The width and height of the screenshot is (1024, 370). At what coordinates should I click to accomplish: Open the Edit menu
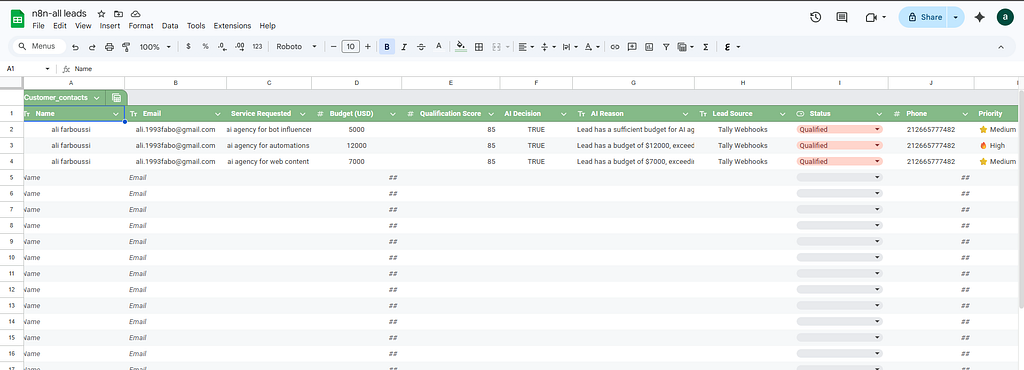pyautogui.click(x=60, y=26)
